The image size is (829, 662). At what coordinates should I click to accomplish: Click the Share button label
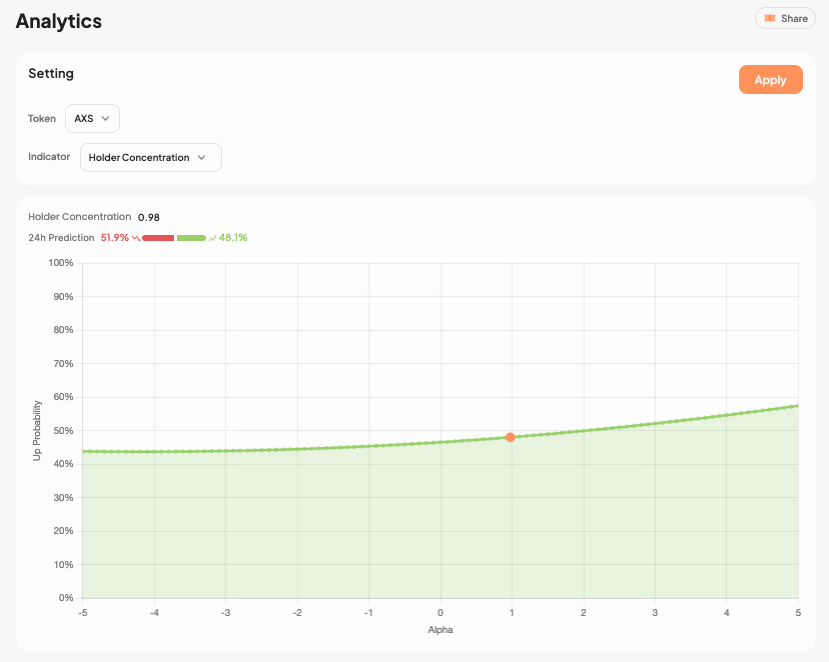(x=794, y=19)
